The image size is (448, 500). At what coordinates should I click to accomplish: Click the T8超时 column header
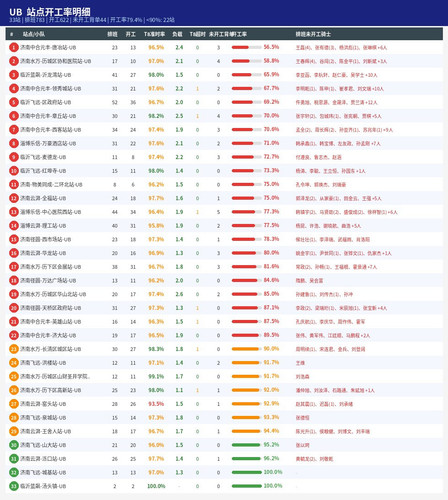coord(197,34)
